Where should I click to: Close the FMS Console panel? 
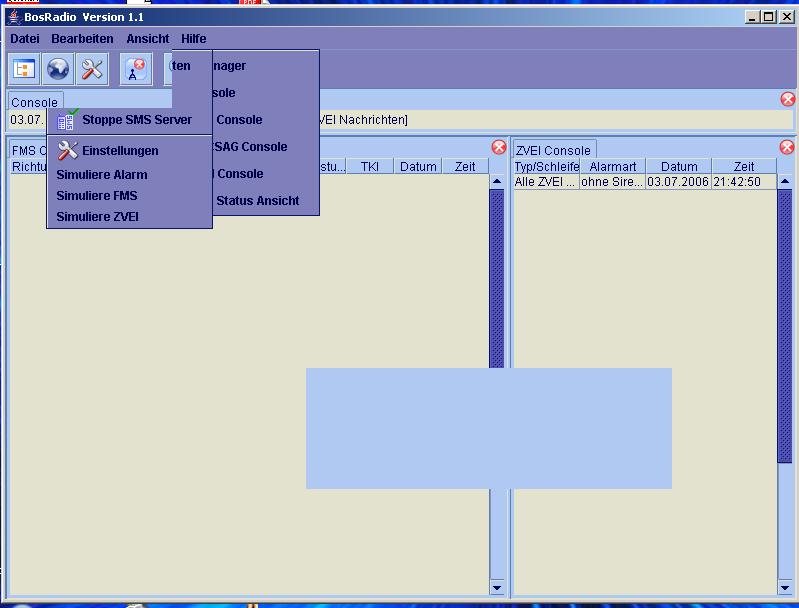tap(499, 147)
